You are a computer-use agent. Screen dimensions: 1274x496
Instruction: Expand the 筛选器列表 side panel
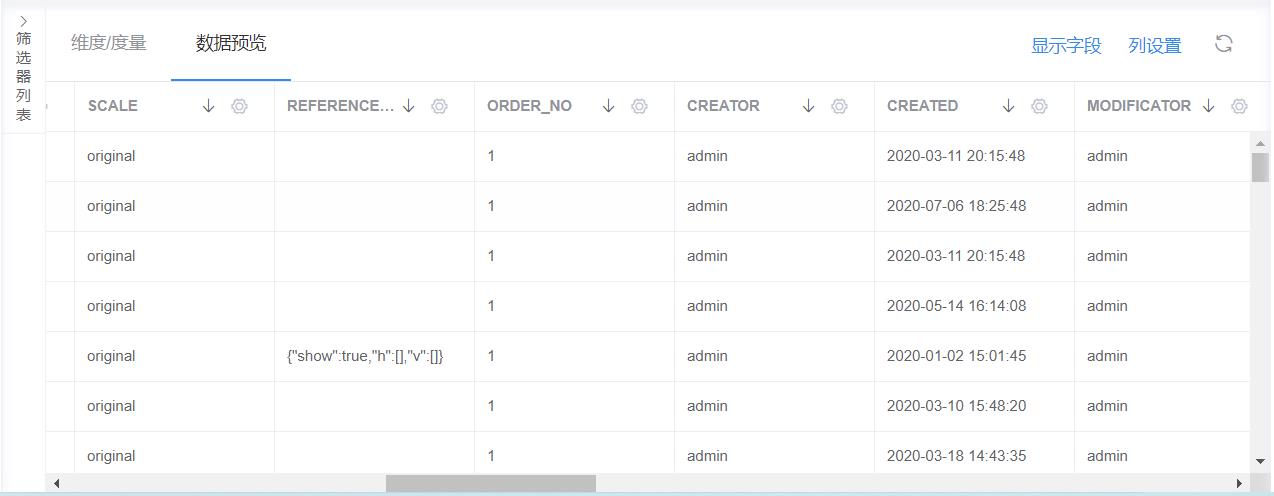[23, 70]
